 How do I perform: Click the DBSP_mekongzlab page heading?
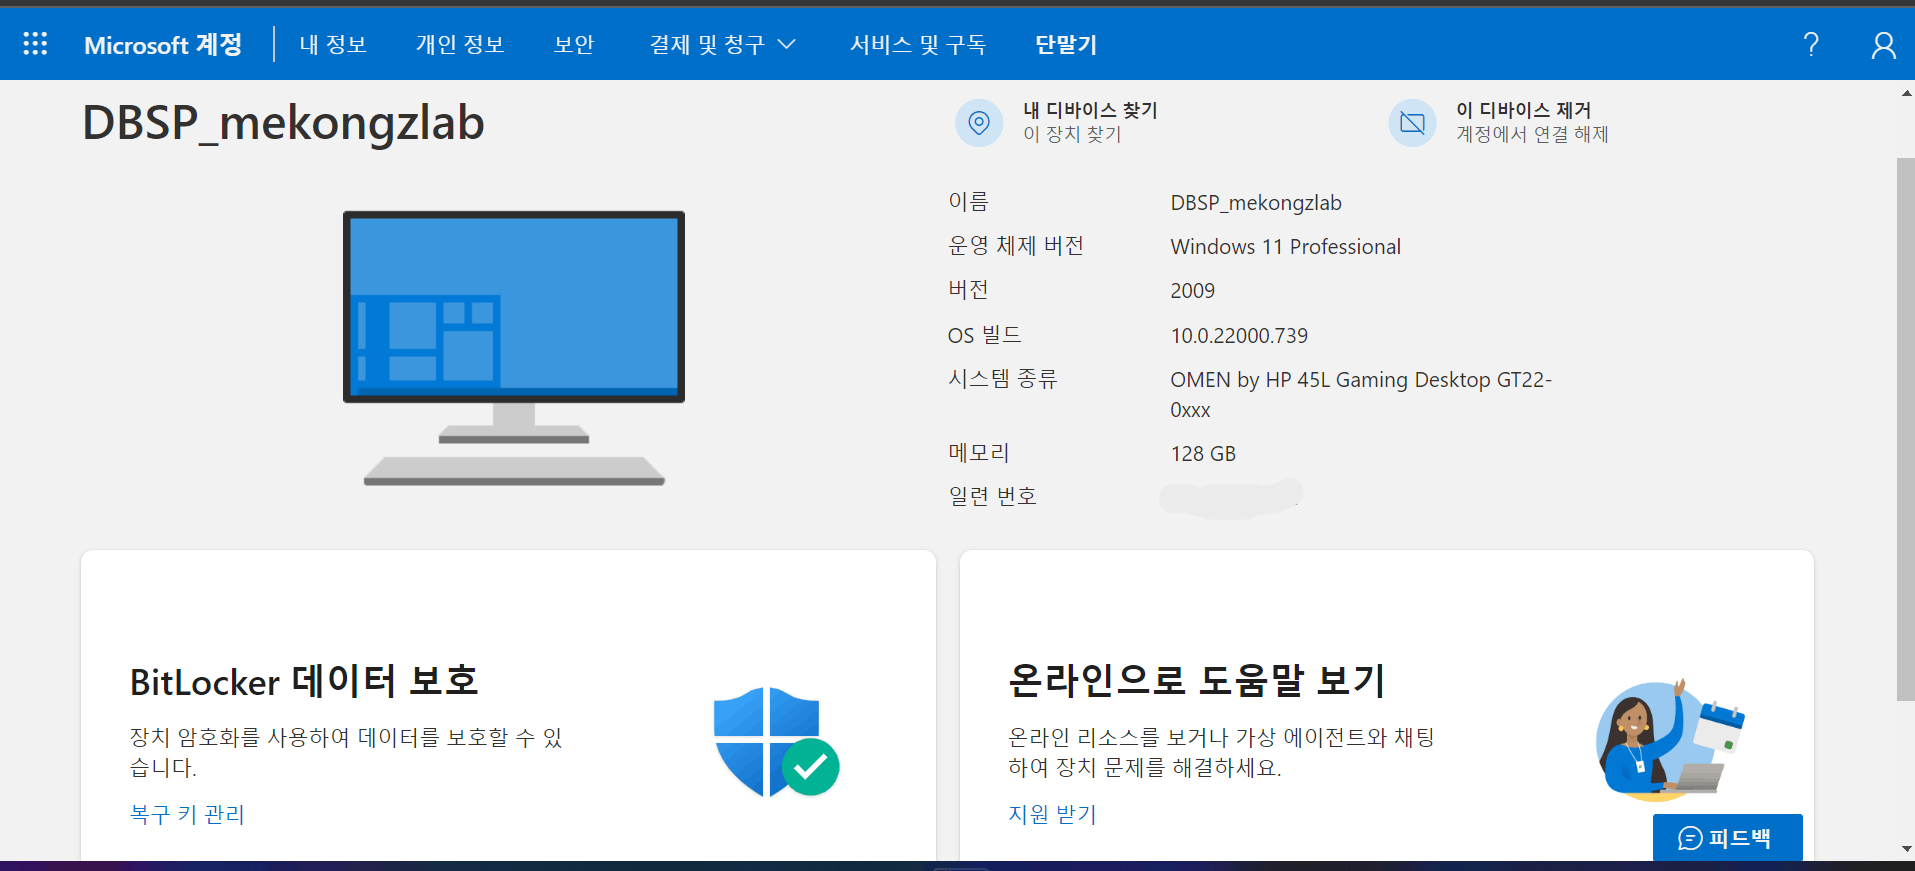pyautogui.click(x=283, y=123)
